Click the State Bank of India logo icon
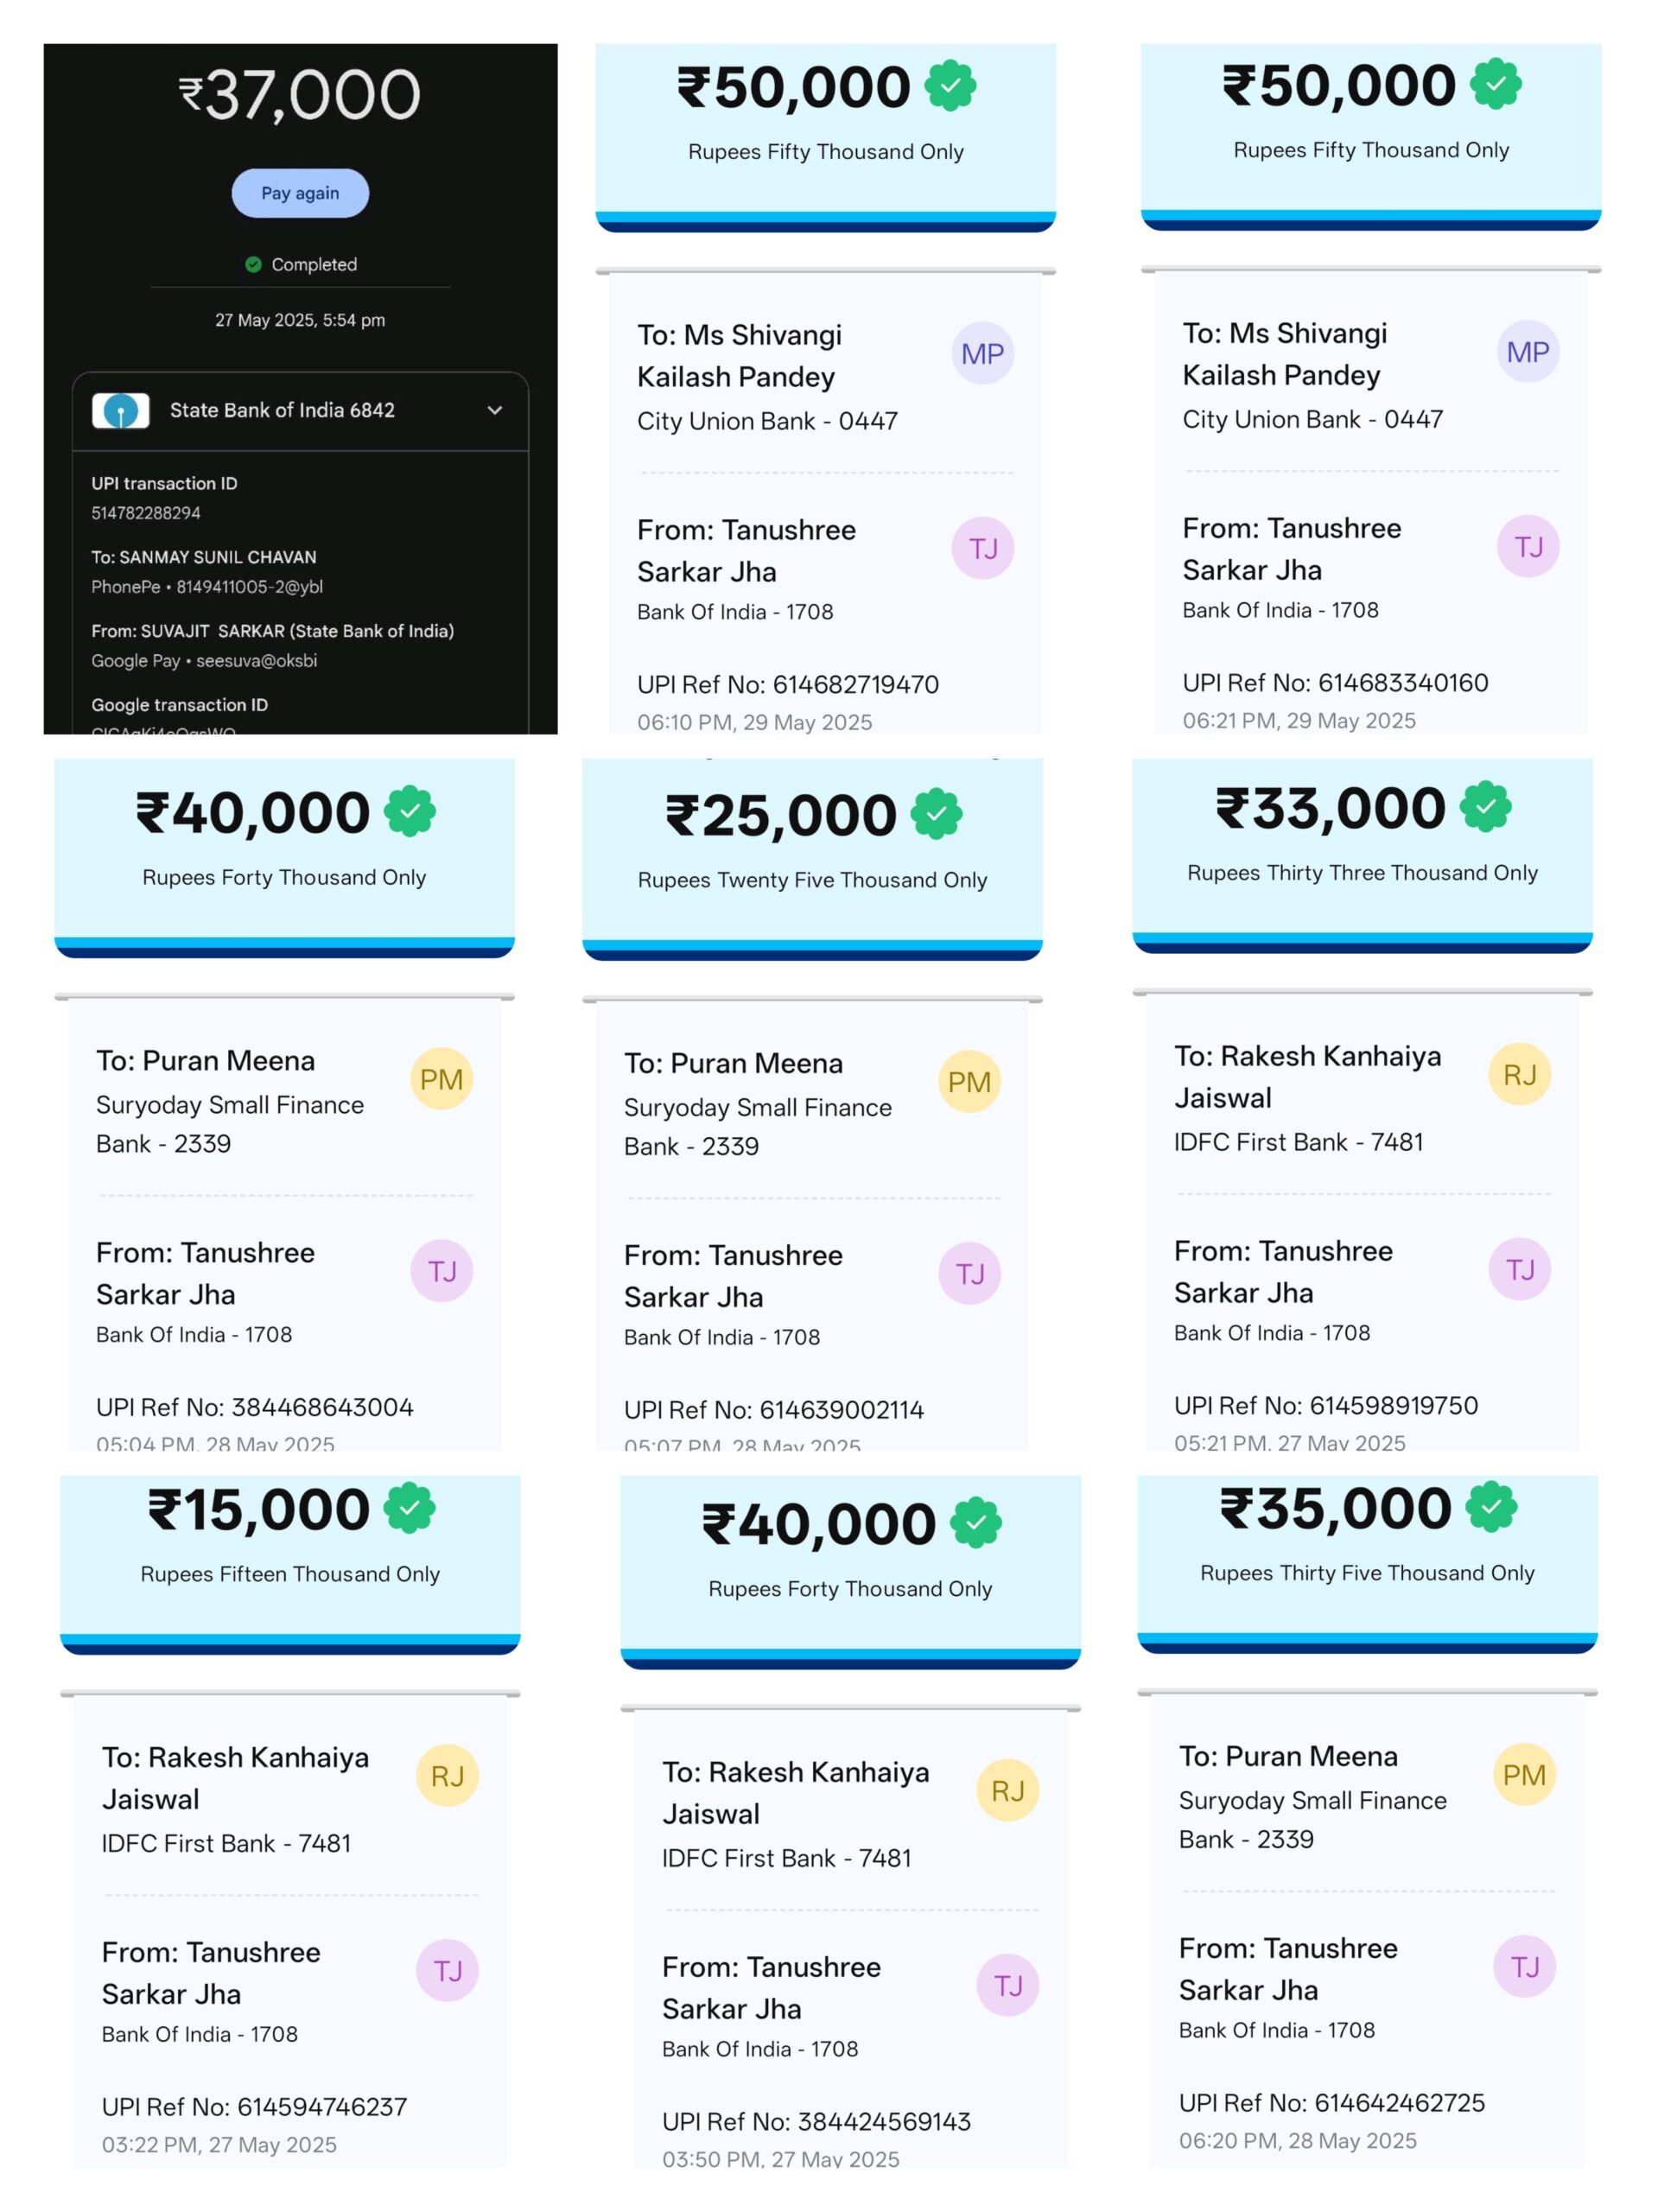This screenshot has width=1677, height=2212. pos(121,410)
